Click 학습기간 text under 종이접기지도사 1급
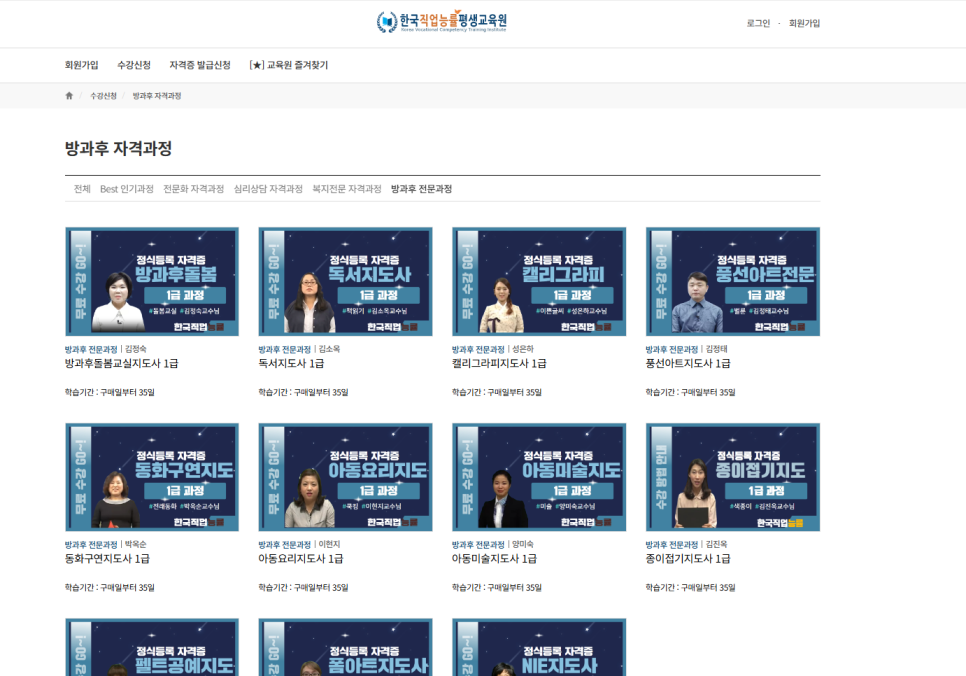The width and height of the screenshot is (966, 676). pyautogui.click(x=690, y=587)
